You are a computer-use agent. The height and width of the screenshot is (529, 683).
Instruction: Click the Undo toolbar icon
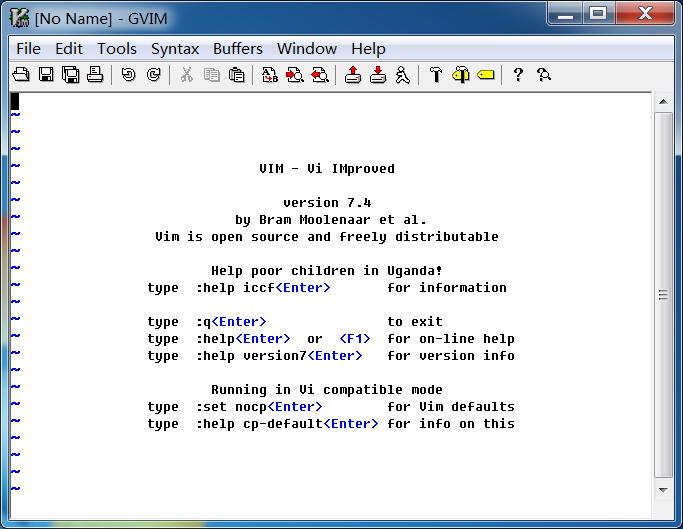pos(128,75)
